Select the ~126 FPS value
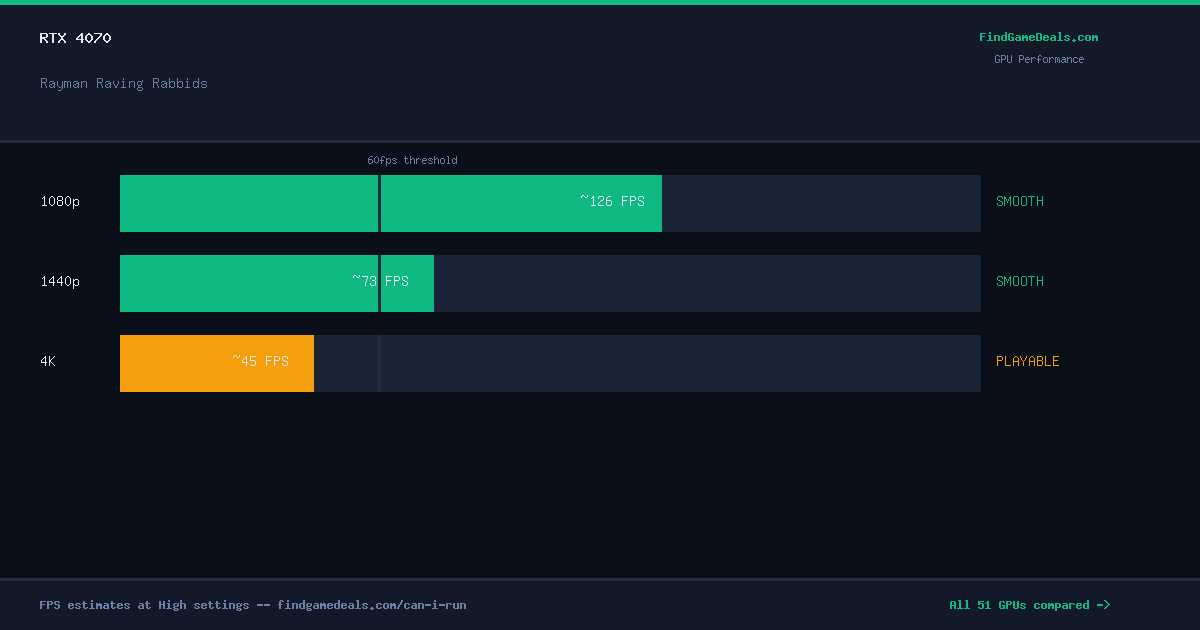 [x=612, y=201]
